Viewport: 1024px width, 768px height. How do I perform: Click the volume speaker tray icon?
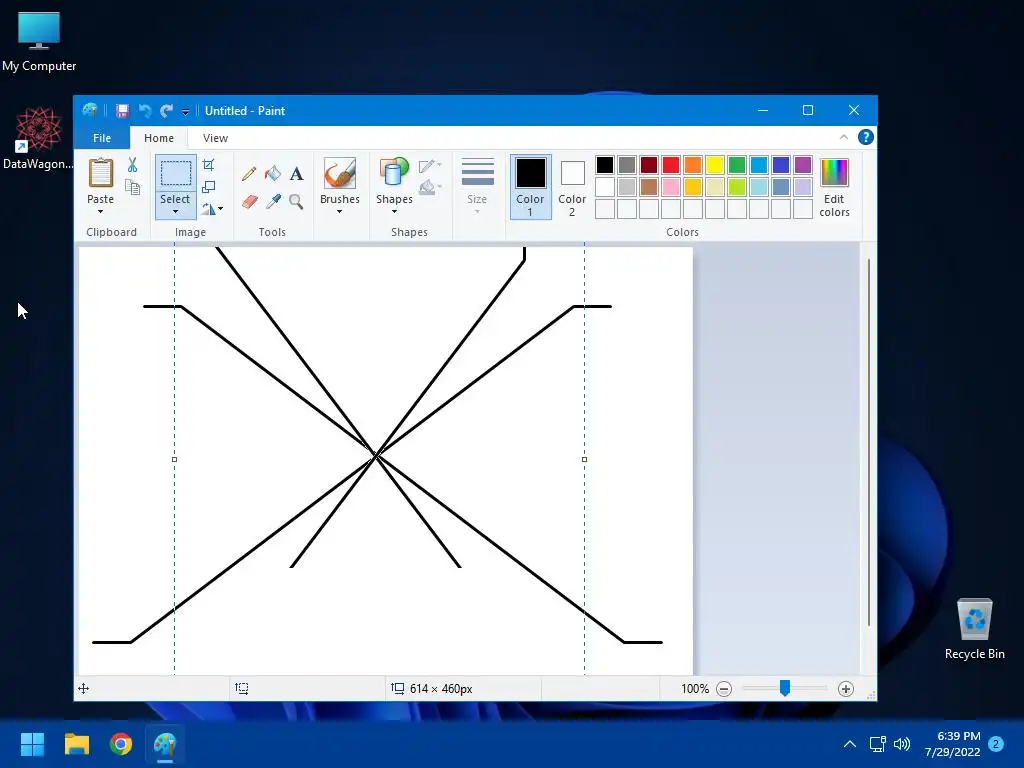click(902, 744)
